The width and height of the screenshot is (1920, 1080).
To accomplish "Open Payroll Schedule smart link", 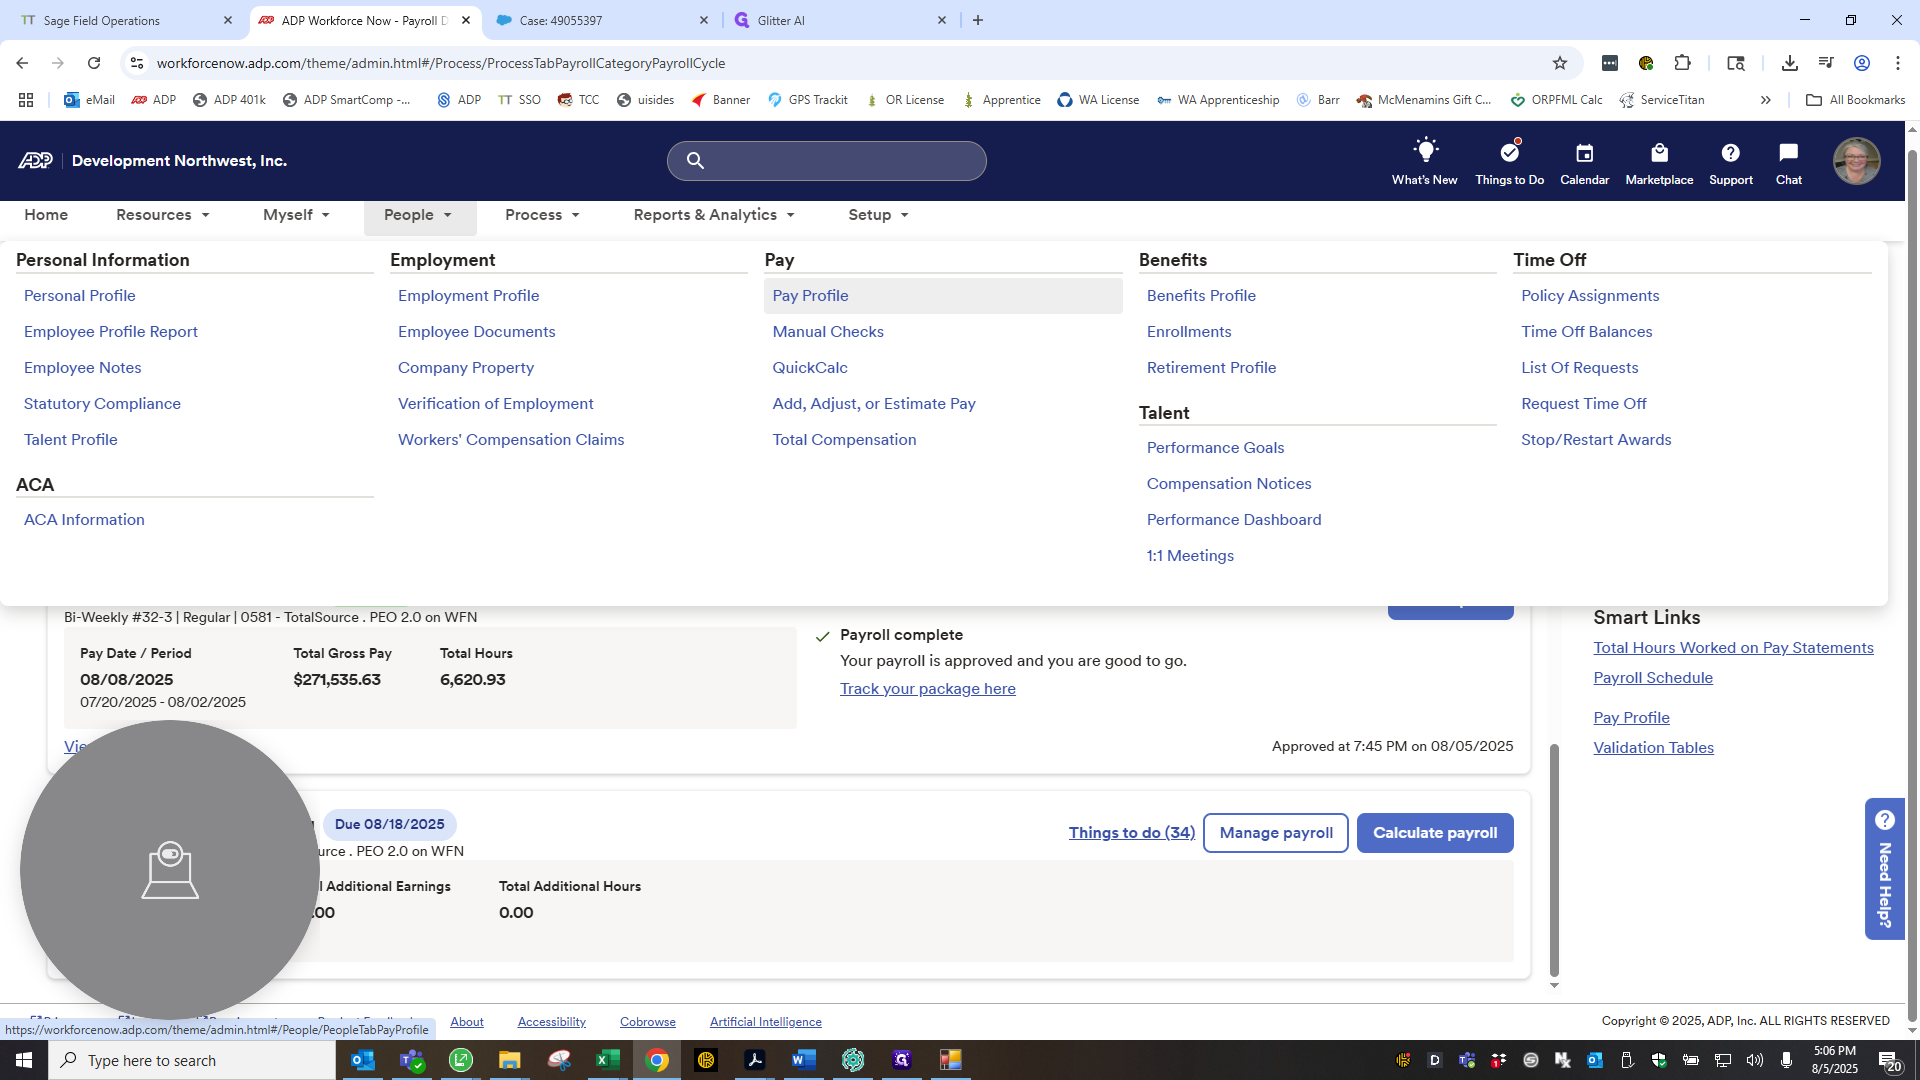I will click(x=1652, y=678).
